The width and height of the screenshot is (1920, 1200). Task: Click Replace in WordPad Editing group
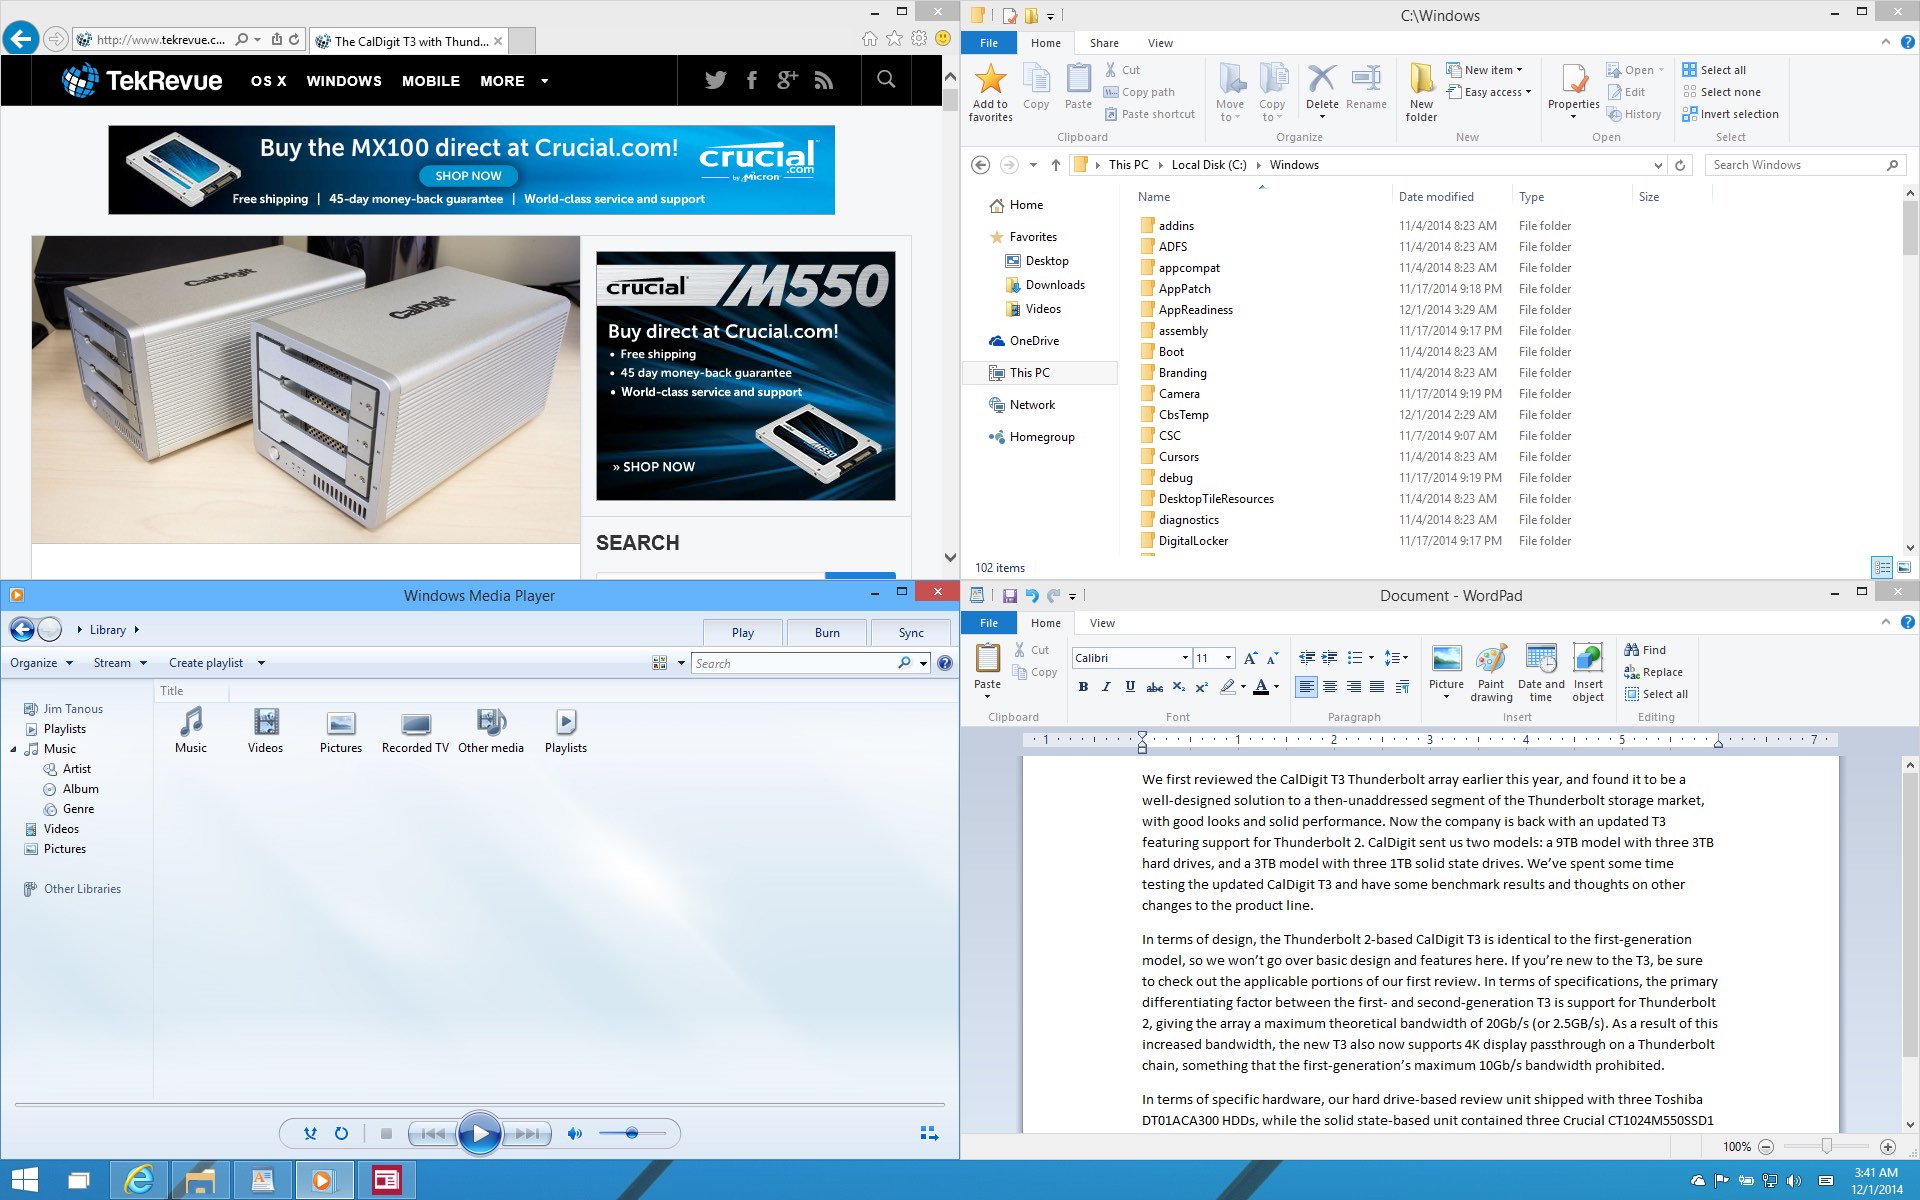coord(1653,672)
